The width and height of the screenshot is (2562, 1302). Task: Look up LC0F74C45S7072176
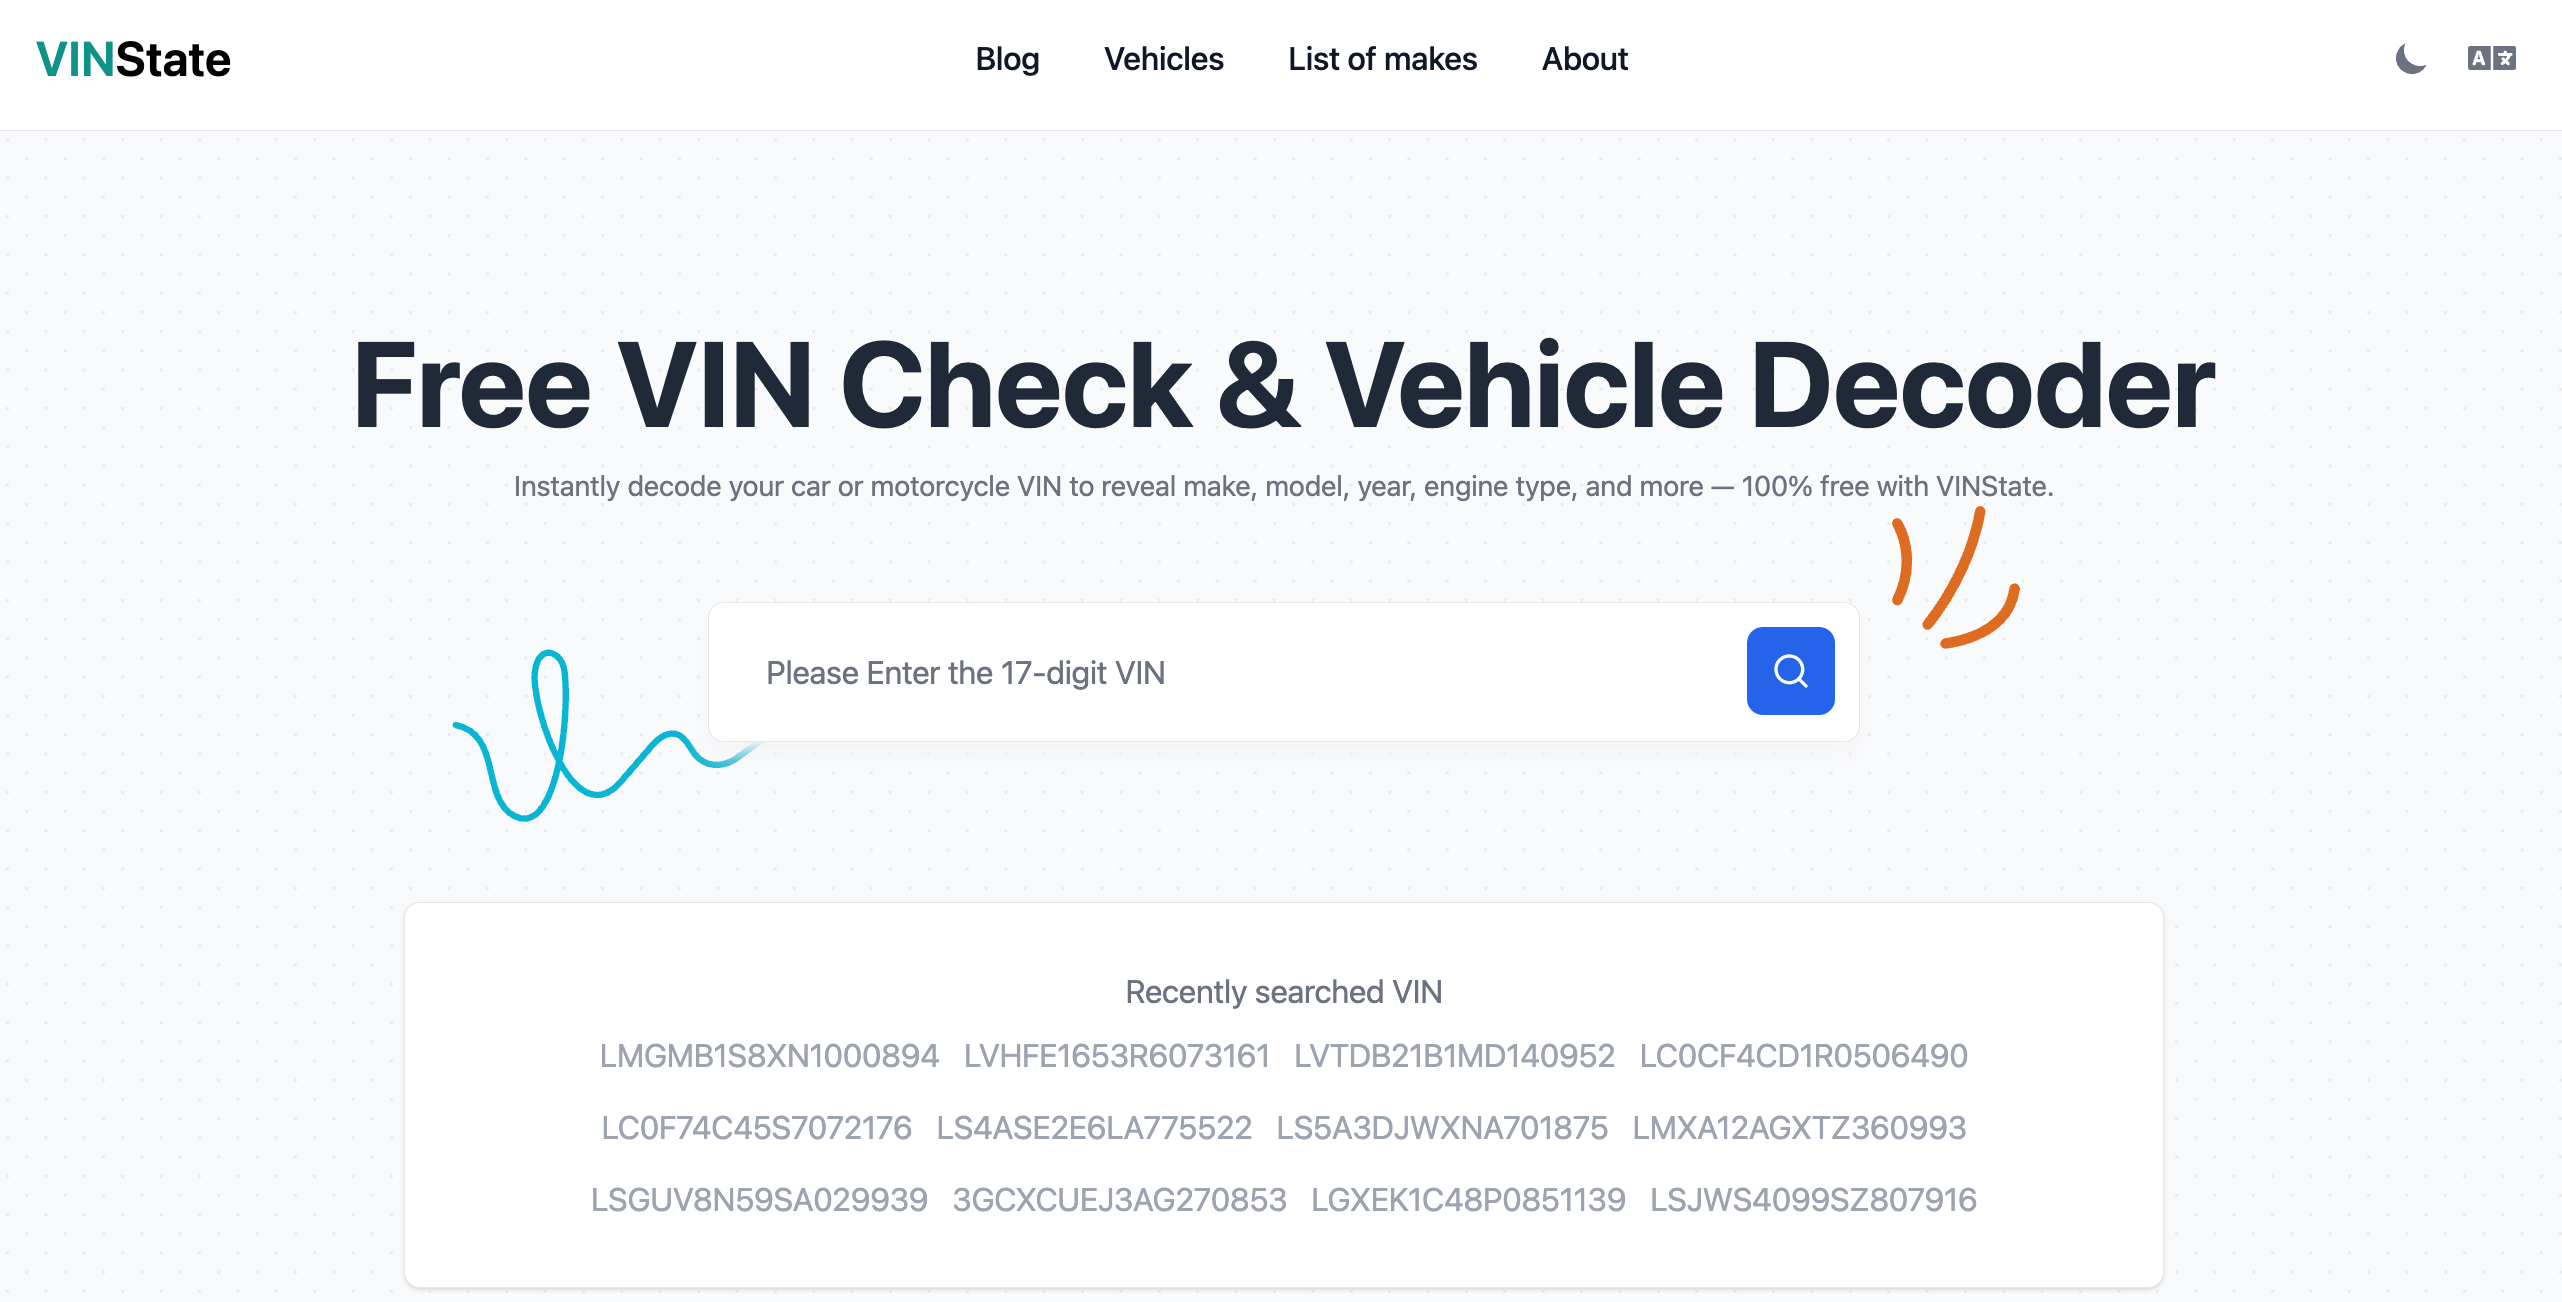[x=756, y=1128]
